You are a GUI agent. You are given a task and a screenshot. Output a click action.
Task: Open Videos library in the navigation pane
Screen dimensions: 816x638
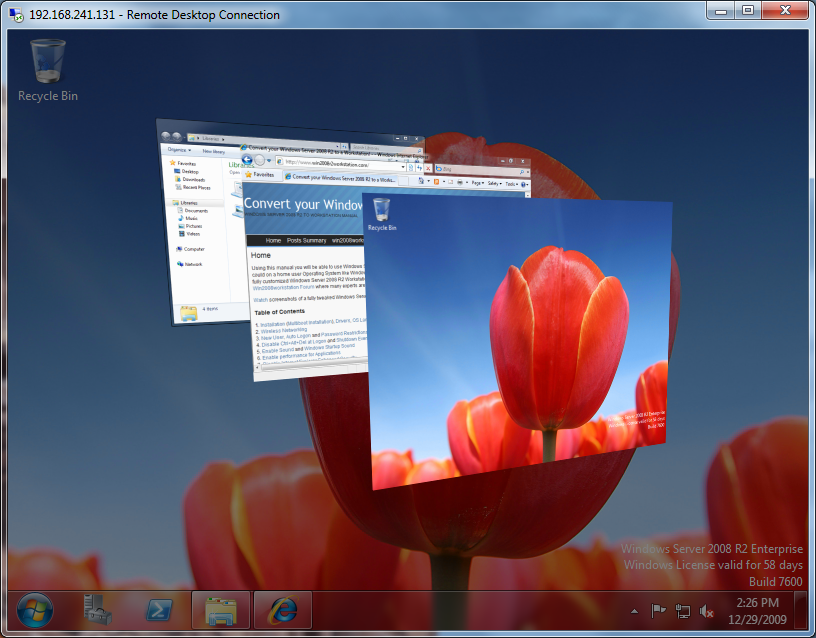coord(189,234)
